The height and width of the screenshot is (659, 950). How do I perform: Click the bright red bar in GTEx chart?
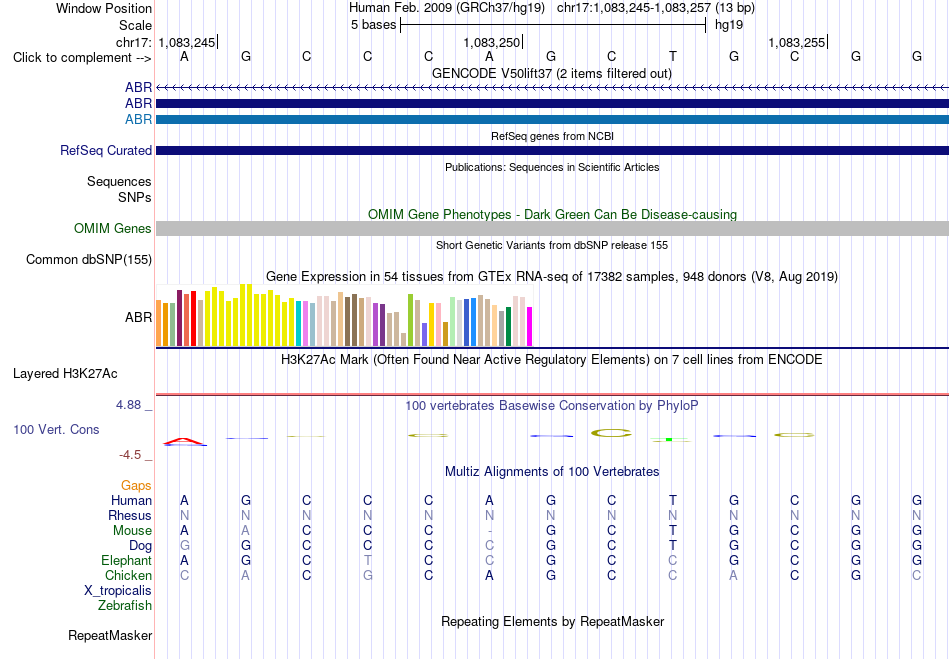tap(193, 319)
